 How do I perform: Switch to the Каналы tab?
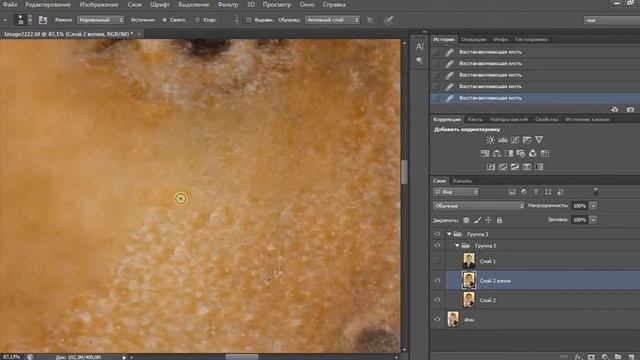coord(462,180)
